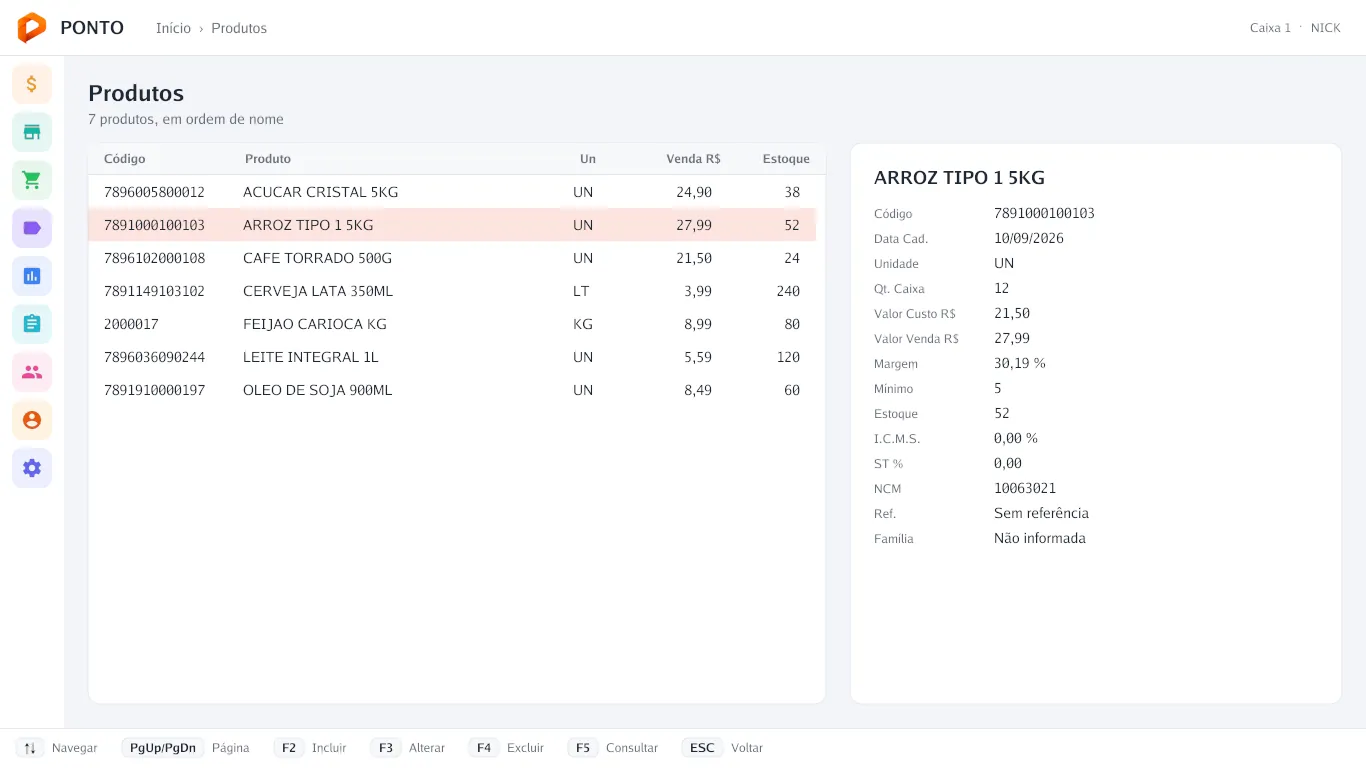The width and height of the screenshot is (1366, 768).
Task: Open the bar chart reports icon
Action: click(x=32, y=276)
